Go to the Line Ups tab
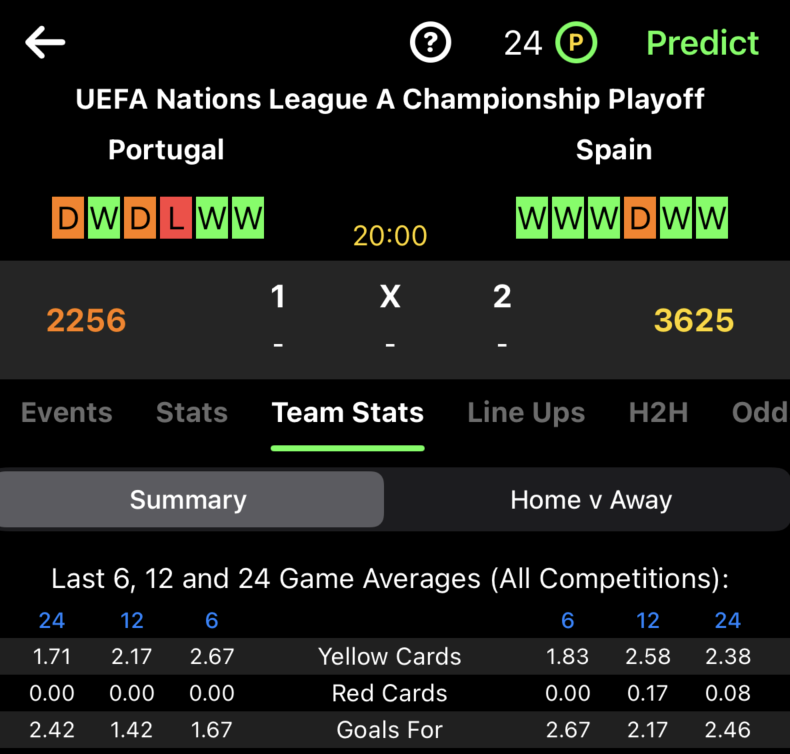 (x=526, y=413)
